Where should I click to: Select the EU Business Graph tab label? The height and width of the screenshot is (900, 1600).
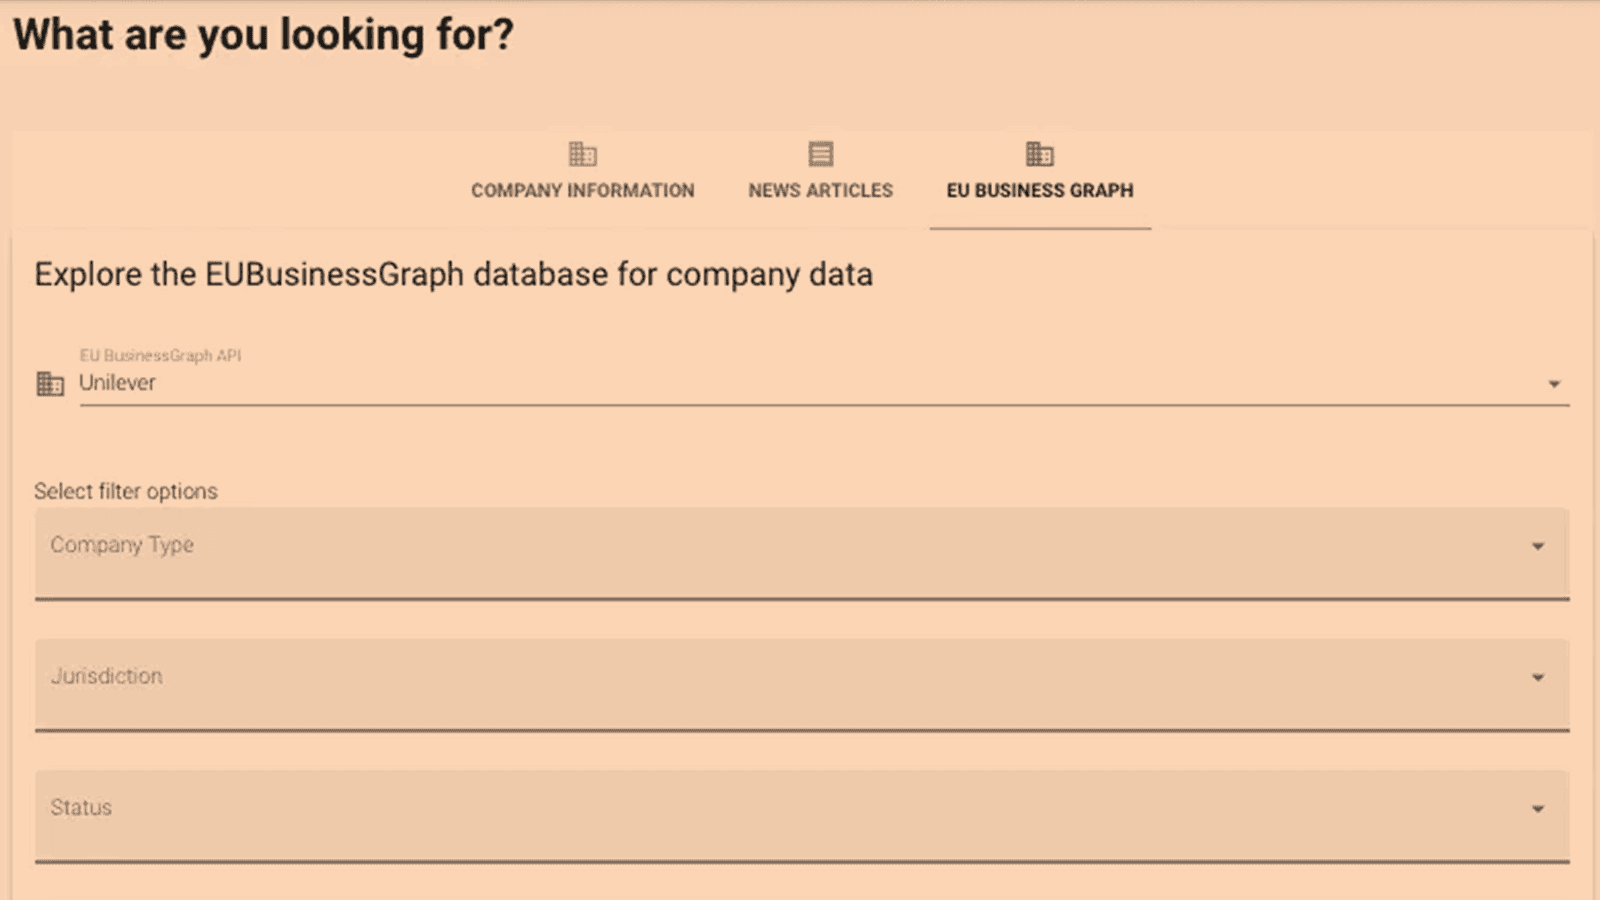click(x=1040, y=190)
